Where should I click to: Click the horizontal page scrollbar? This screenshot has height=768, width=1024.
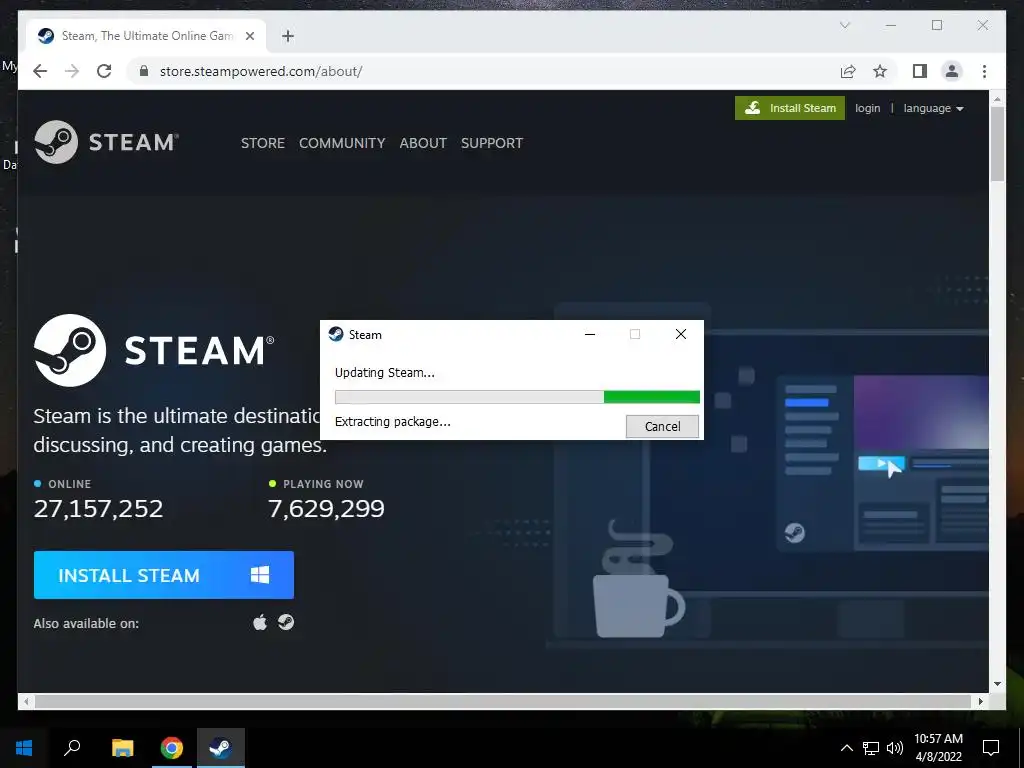pyautogui.click(x=503, y=701)
